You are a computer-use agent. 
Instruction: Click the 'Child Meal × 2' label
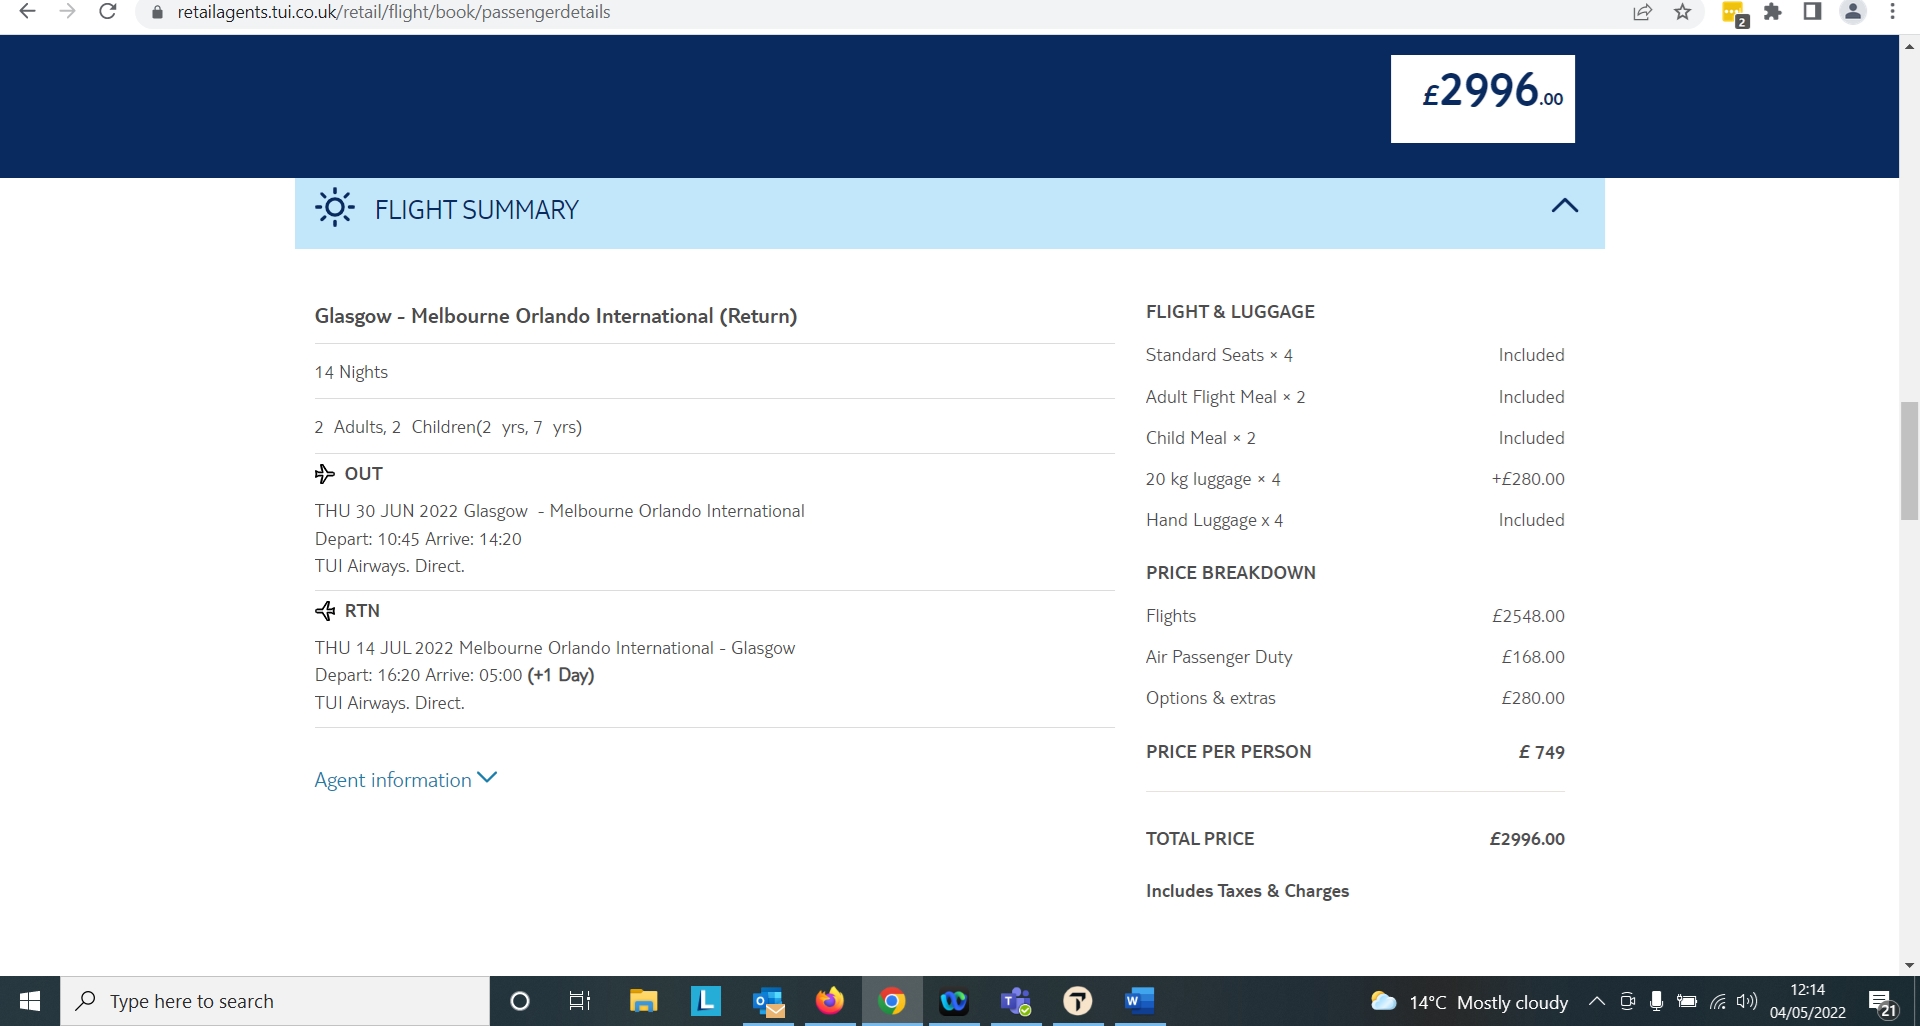pyautogui.click(x=1201, y=438)
